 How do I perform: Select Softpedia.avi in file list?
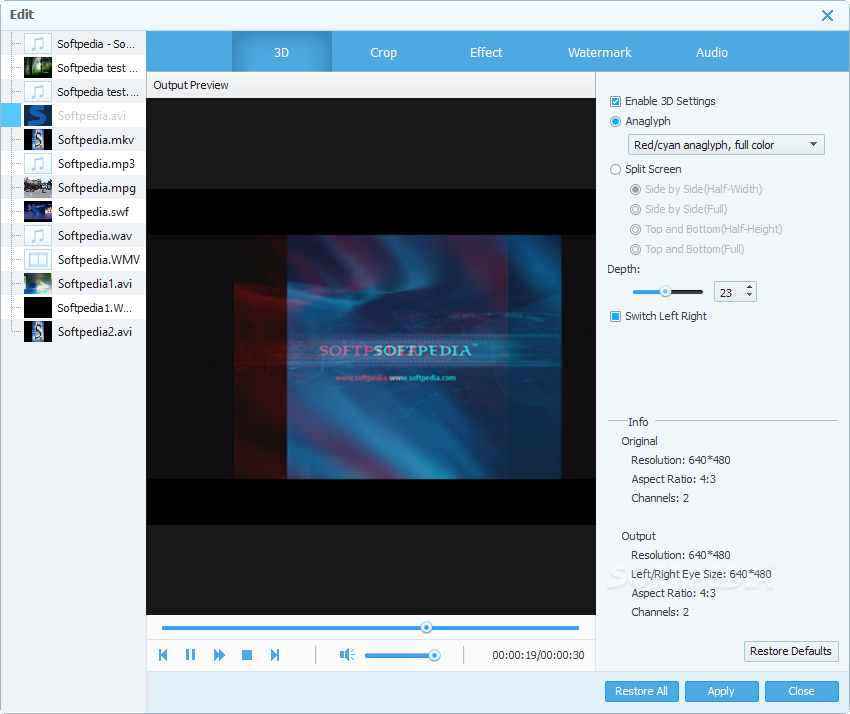[92, 116]
